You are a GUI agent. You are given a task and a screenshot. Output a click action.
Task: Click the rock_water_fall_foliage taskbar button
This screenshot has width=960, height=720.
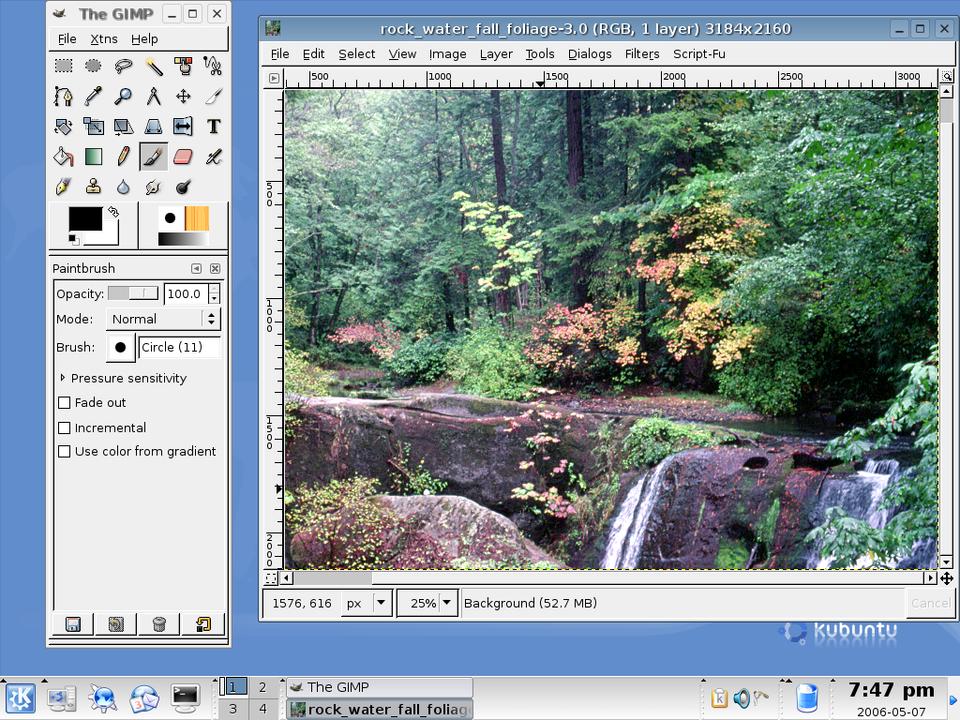(379, 709)
